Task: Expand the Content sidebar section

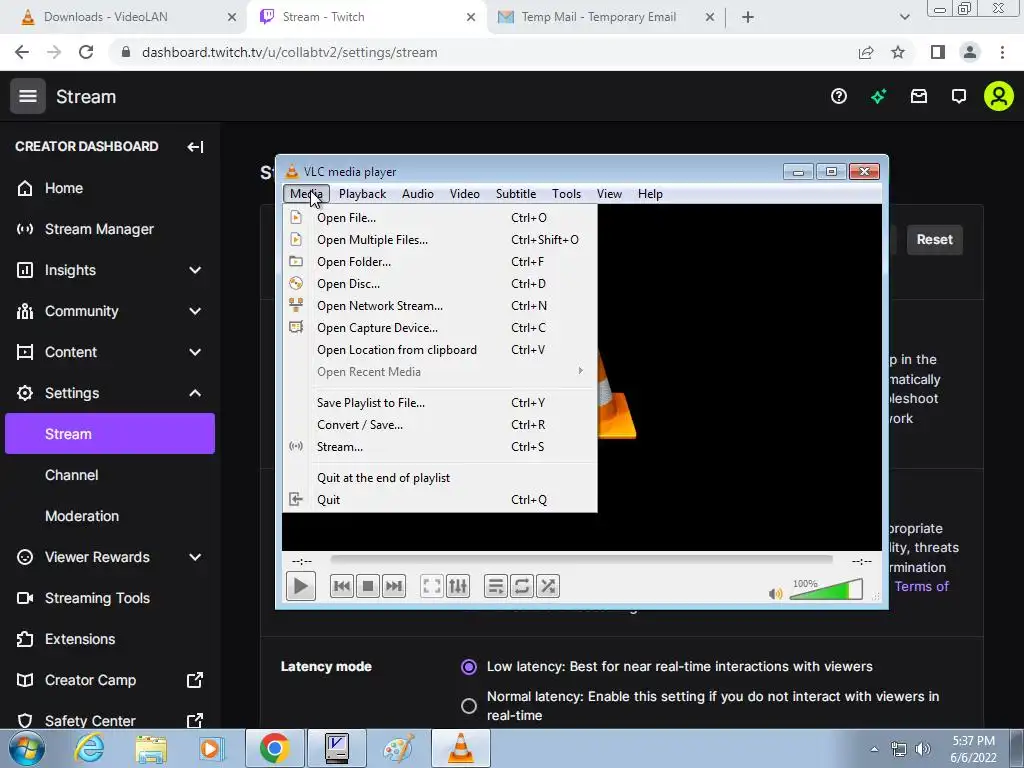Action: click(195, 353)
